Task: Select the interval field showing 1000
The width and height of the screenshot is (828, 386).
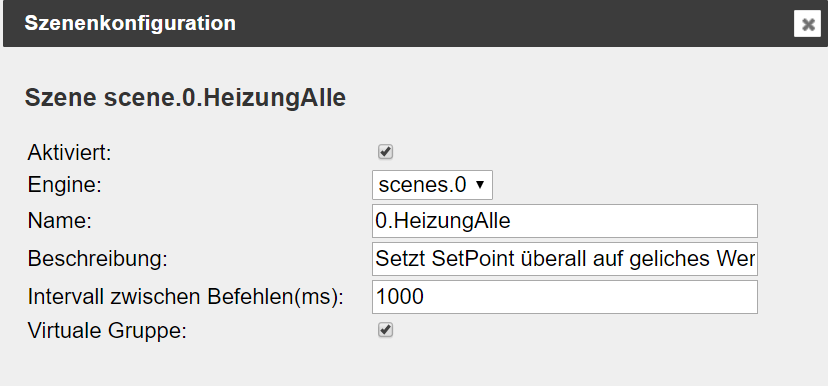Action: pos(564,297)
